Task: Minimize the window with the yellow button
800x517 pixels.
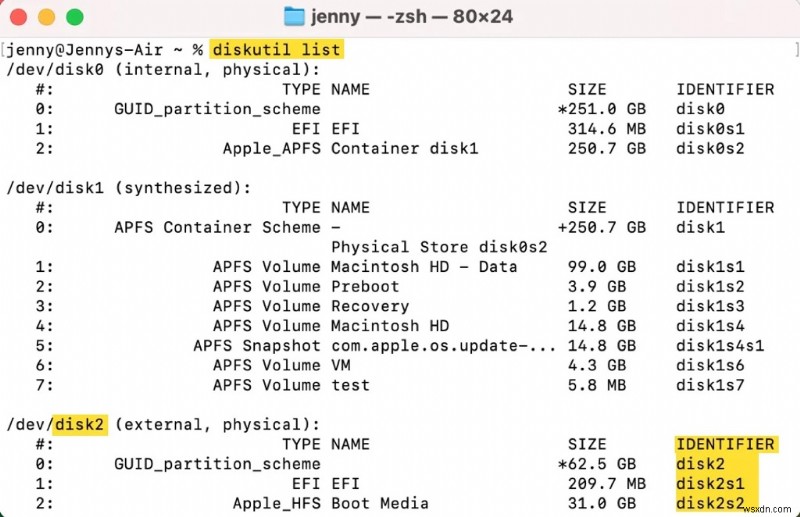Action: pos(46,17)
